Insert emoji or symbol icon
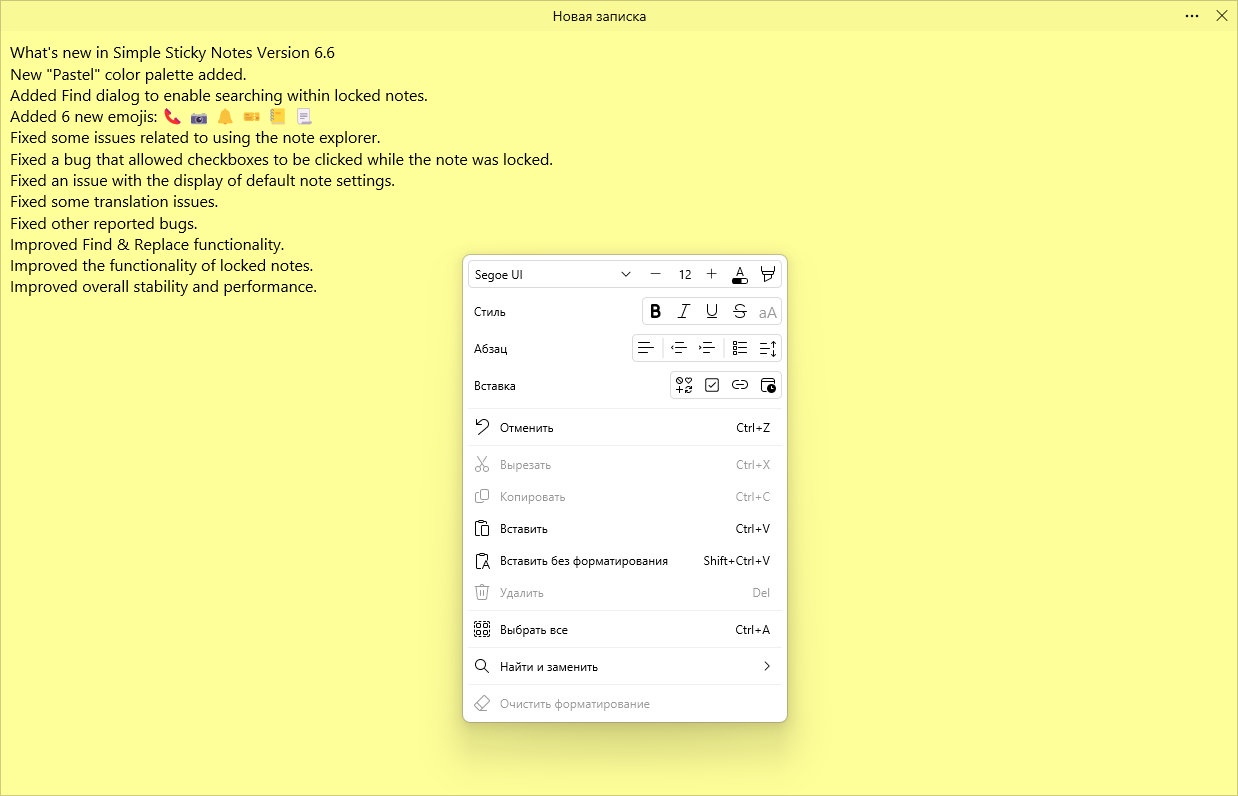Viewport: 1238px width, 796px height. coord(684,385)
